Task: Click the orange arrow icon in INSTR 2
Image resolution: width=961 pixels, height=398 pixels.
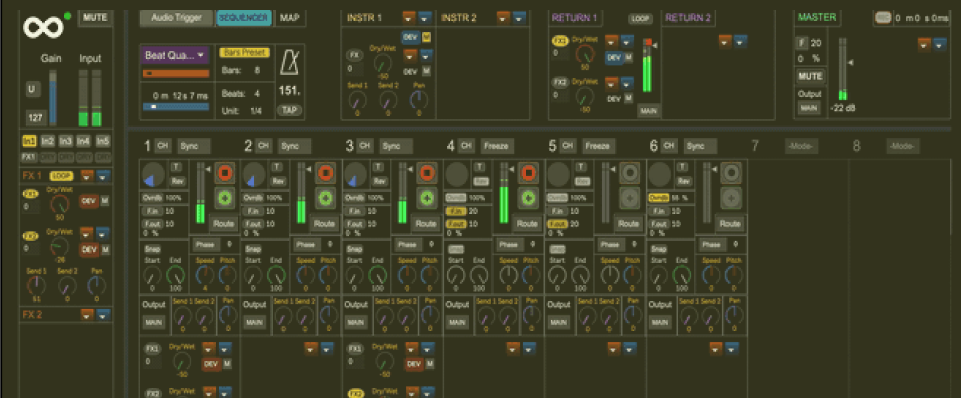Action: [503, 18]
